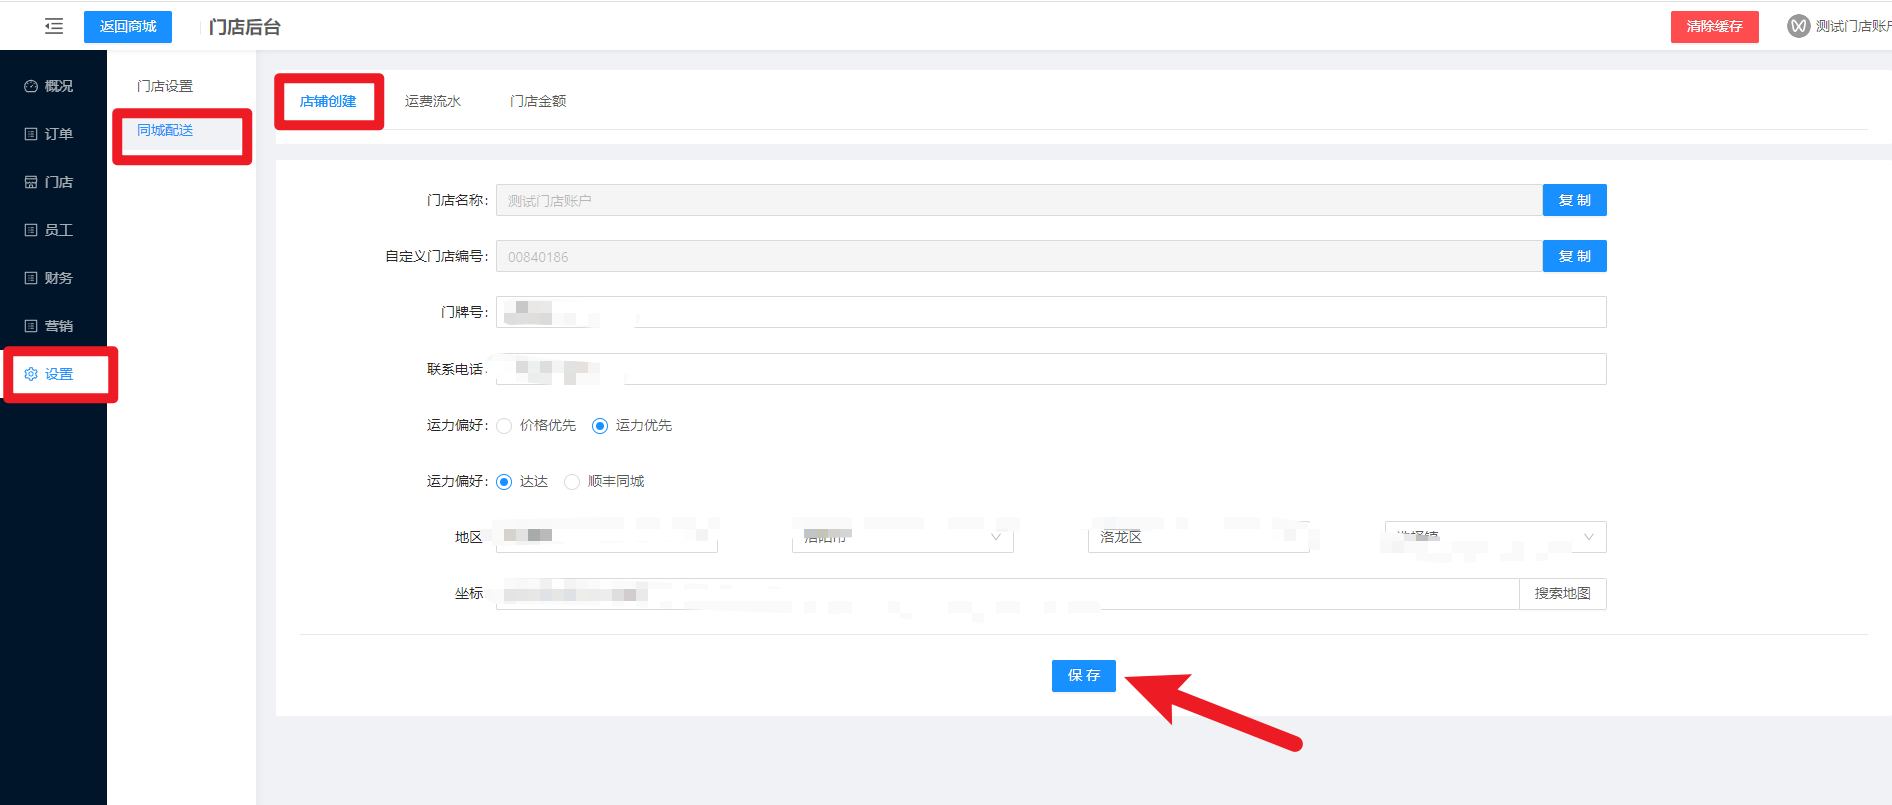Open the 财务 finance sidebar icon

31,278
